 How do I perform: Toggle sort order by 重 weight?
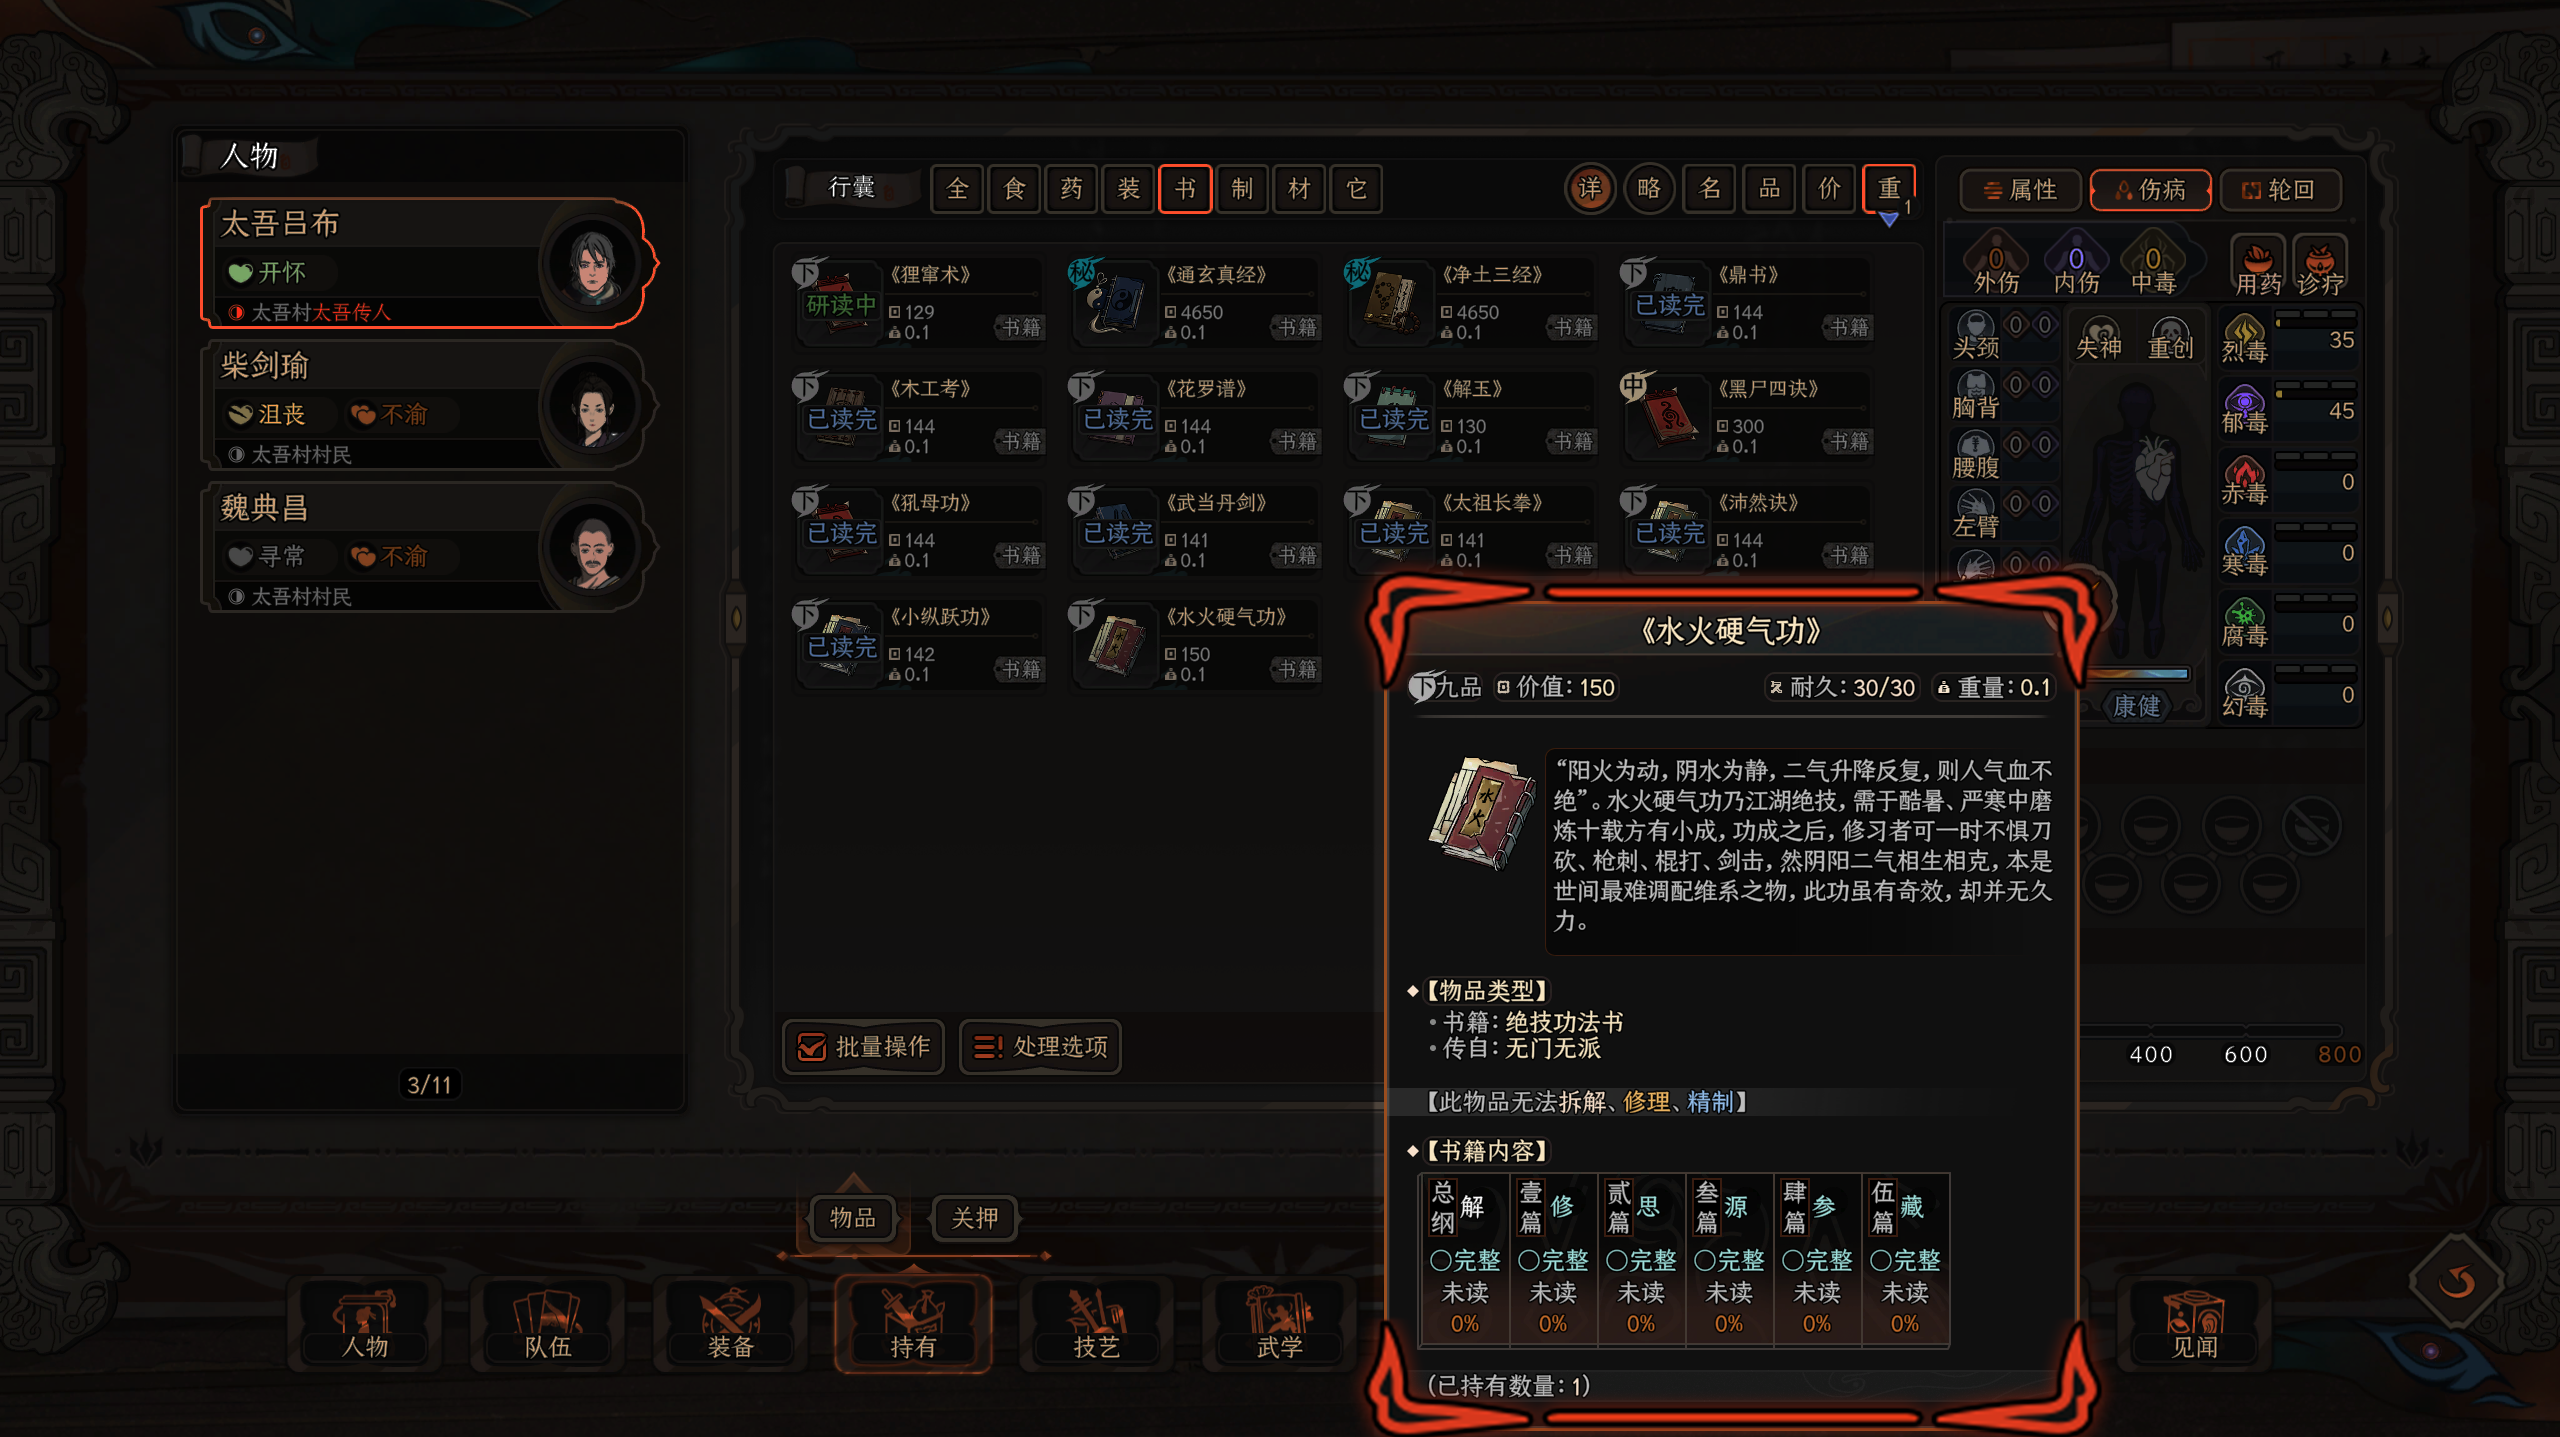(x=1888, y=189)
